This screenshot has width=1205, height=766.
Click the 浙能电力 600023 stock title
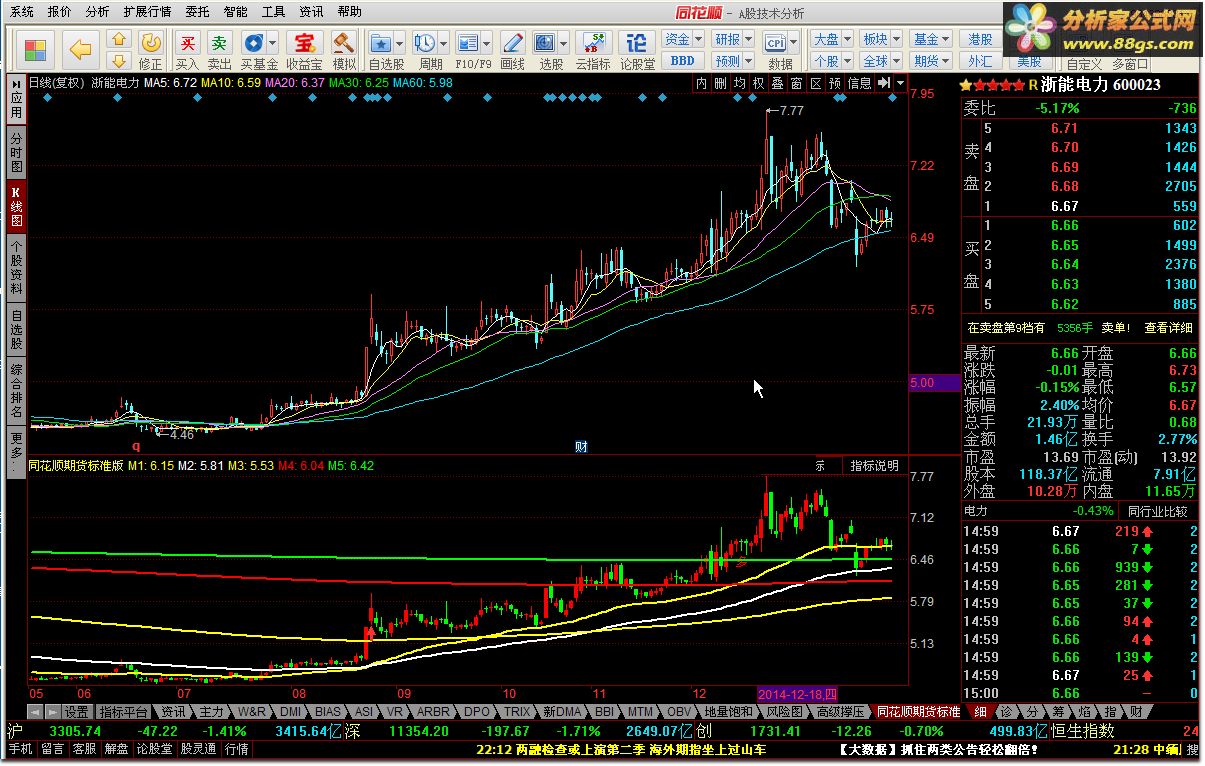tap(1100, 85)
